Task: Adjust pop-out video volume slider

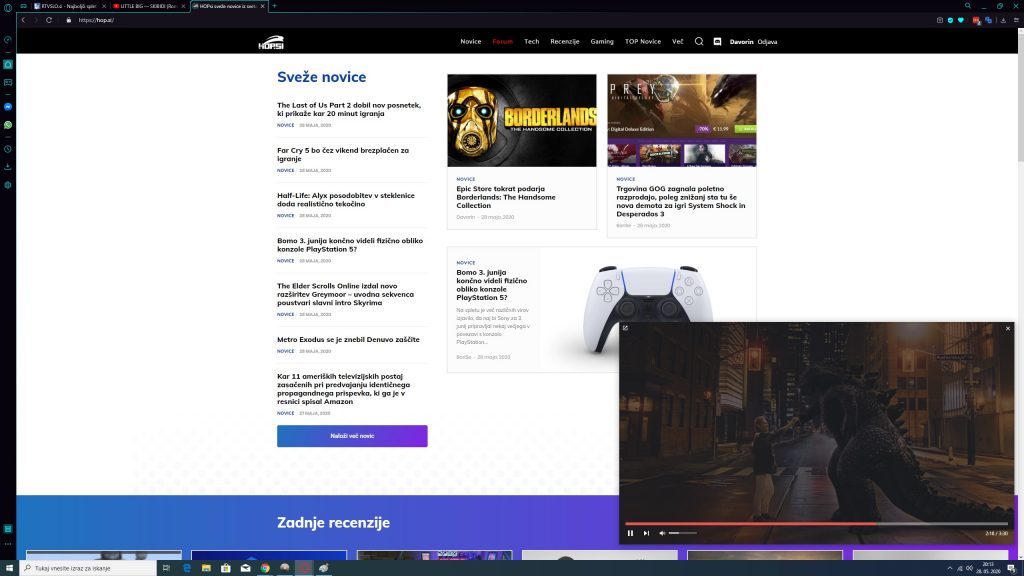Action: pos(682,533)
